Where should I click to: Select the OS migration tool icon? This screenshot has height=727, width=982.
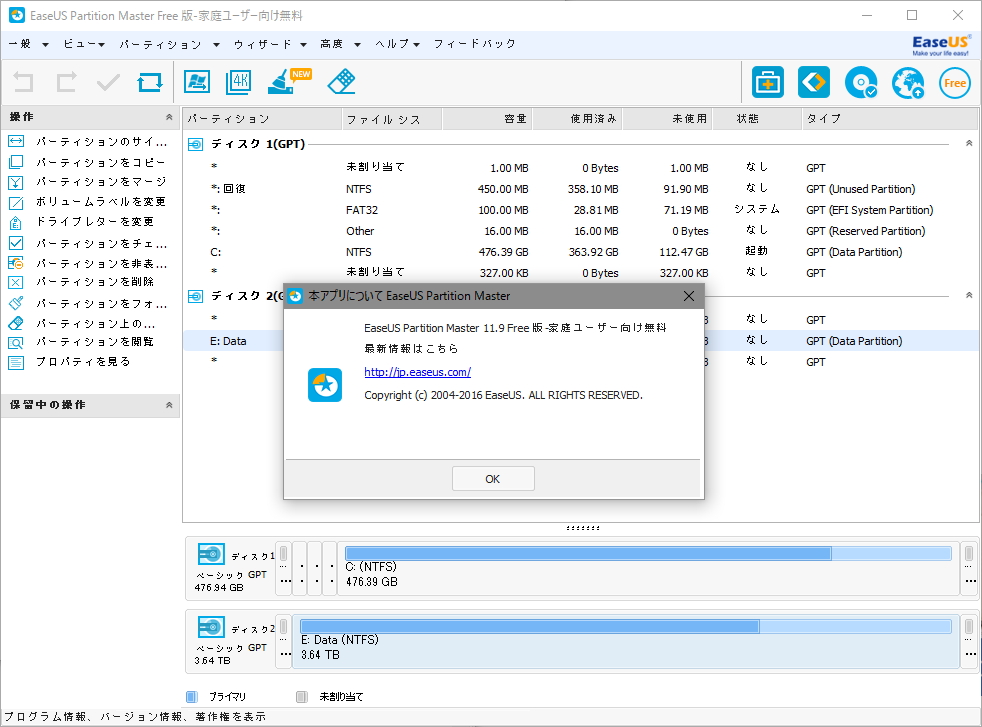coord(194,82)
